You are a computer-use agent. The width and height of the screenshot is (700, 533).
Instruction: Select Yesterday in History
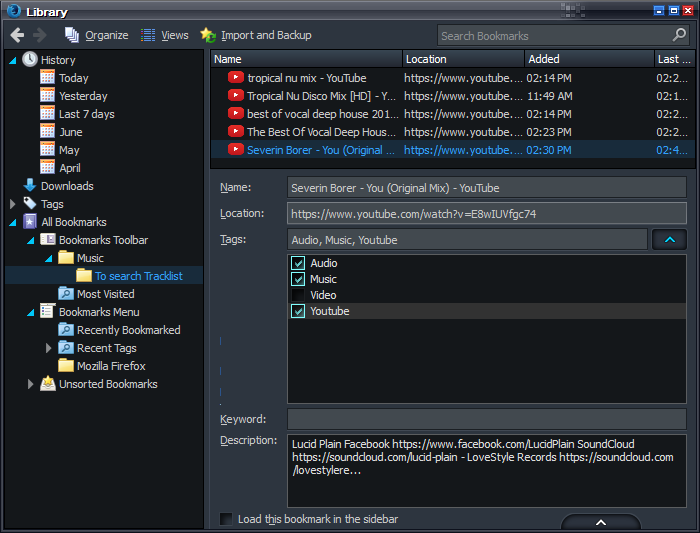83,96
